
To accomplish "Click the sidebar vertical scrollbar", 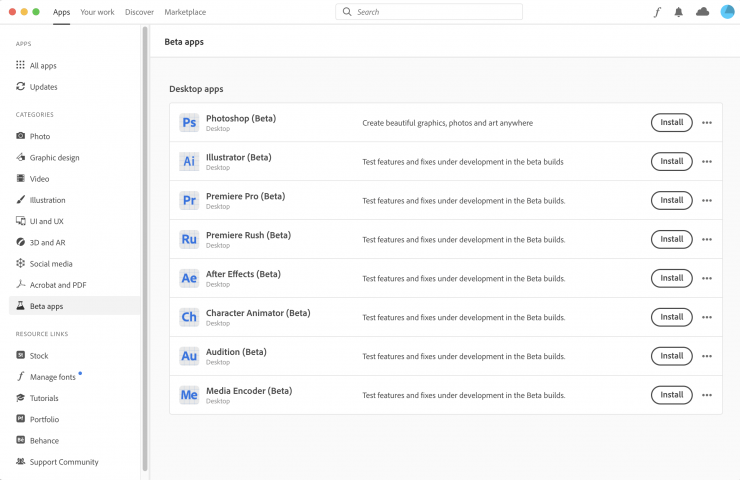I will point(145,250).
